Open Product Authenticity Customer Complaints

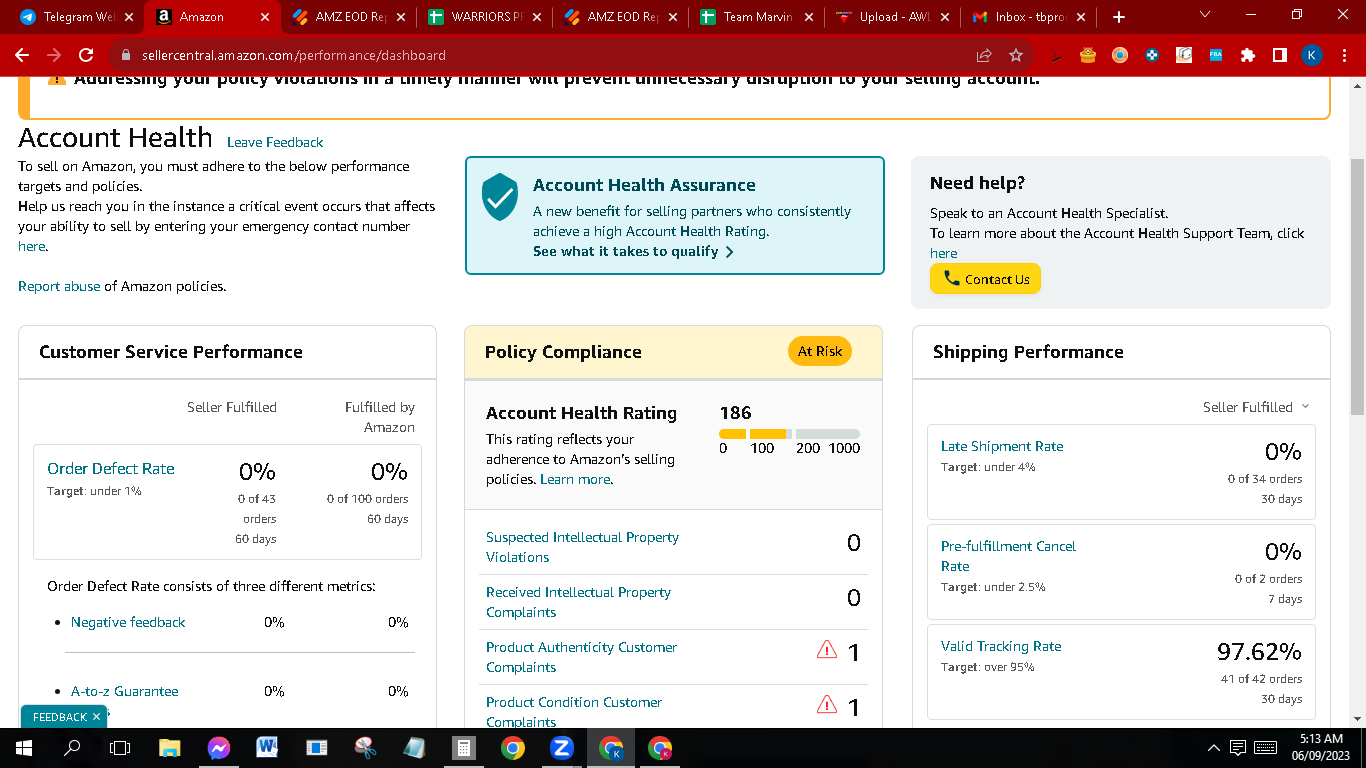click(581, 657)
